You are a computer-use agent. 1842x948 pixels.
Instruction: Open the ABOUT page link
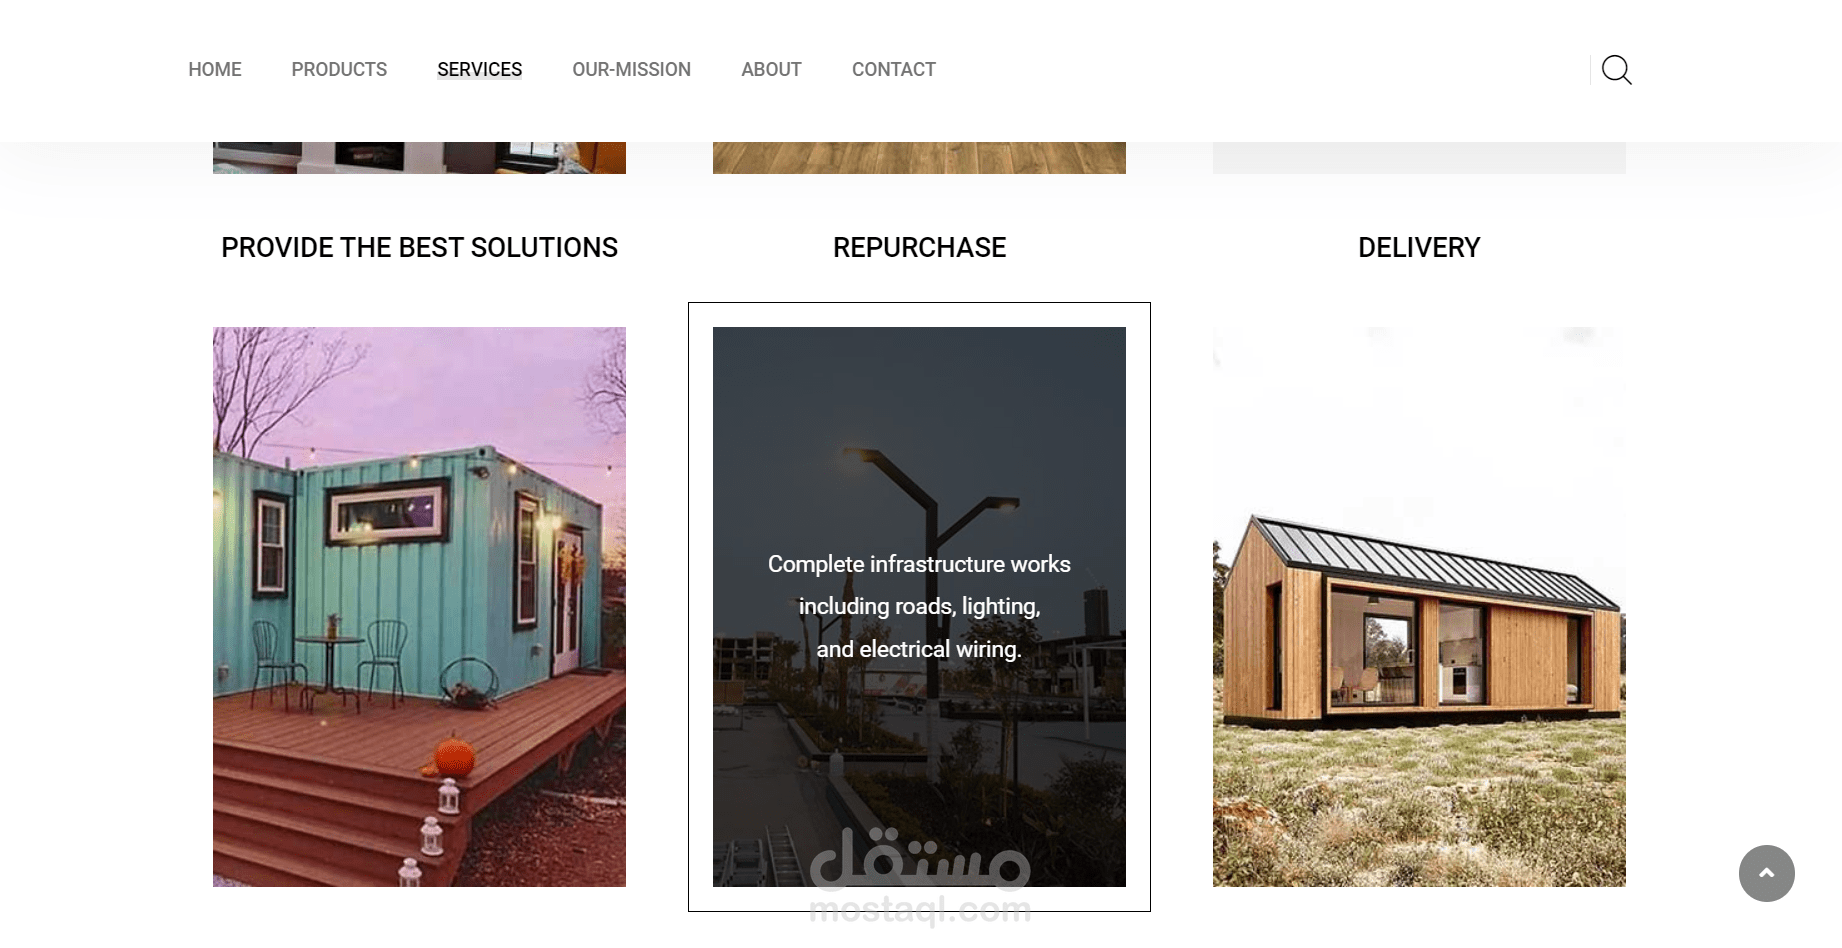point(771,70)
